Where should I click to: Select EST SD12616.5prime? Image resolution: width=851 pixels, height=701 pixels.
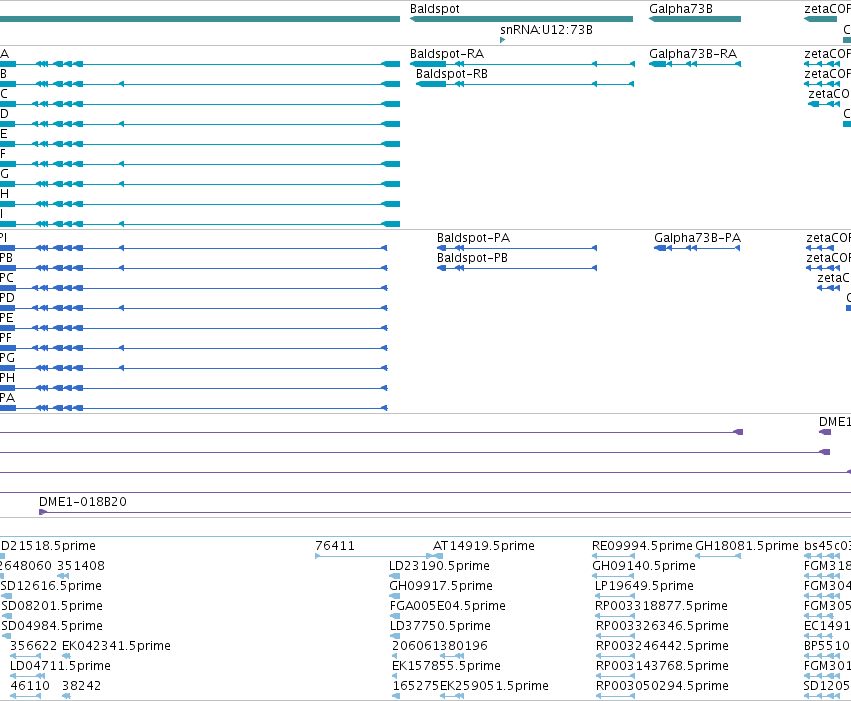point(51,585)
